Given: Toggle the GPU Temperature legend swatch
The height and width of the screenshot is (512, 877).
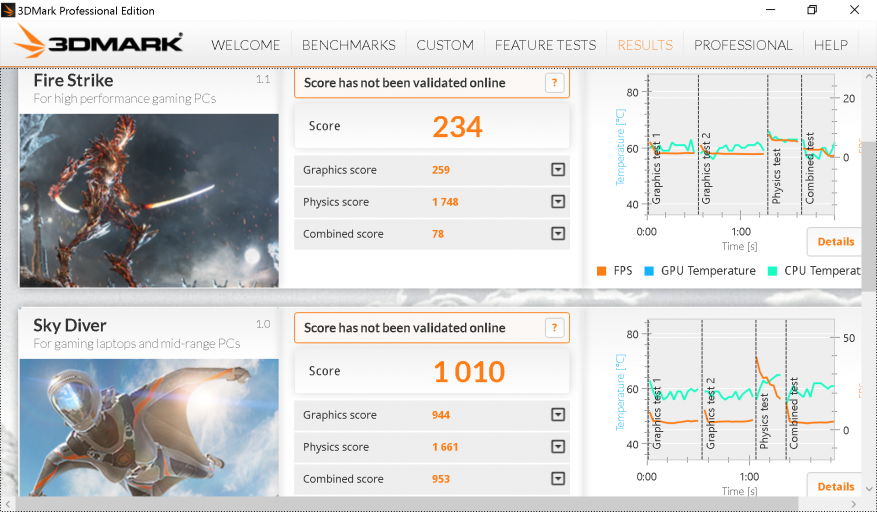Looking at the screenshot, I should [649, 271].
